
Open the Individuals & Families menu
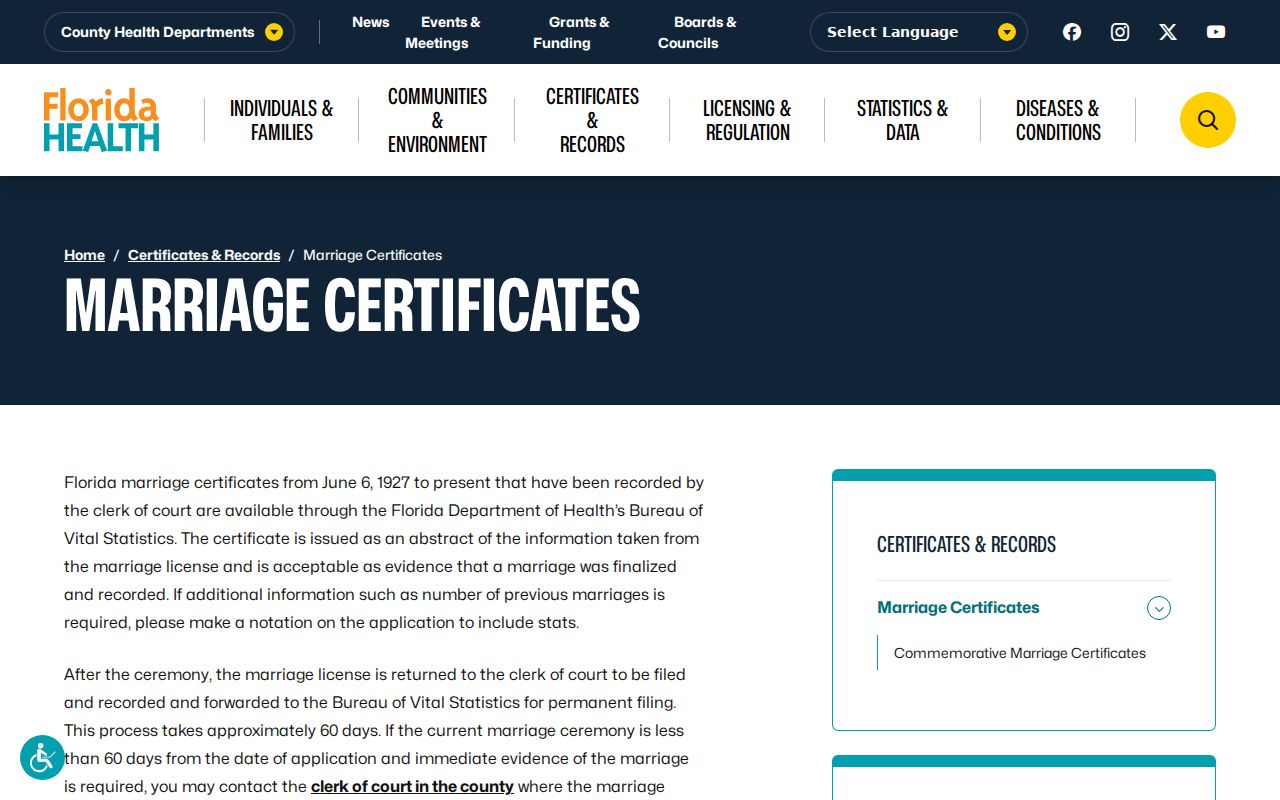click(281, 120)
